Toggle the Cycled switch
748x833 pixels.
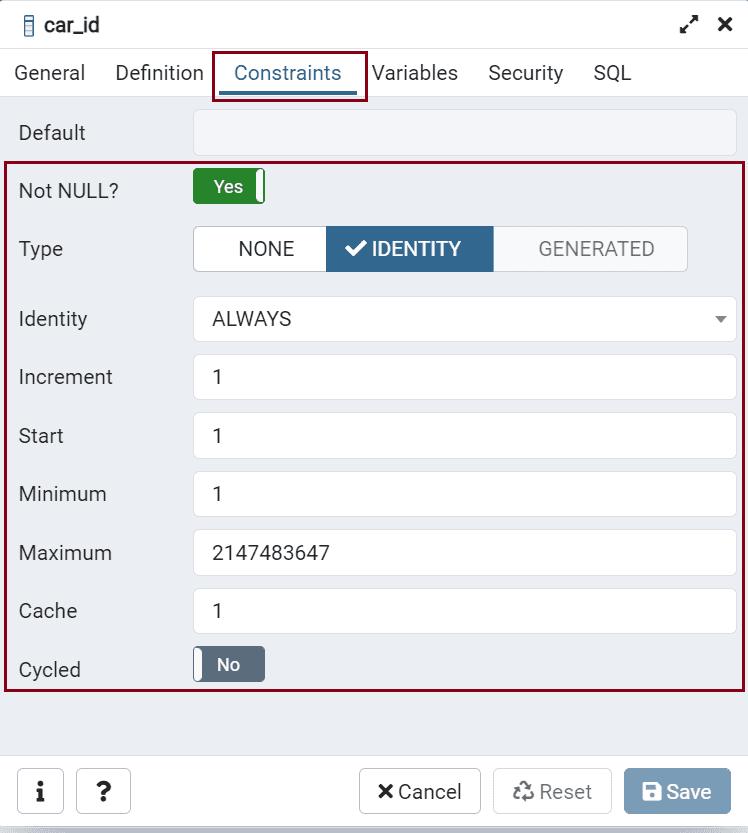coord(229,664)
